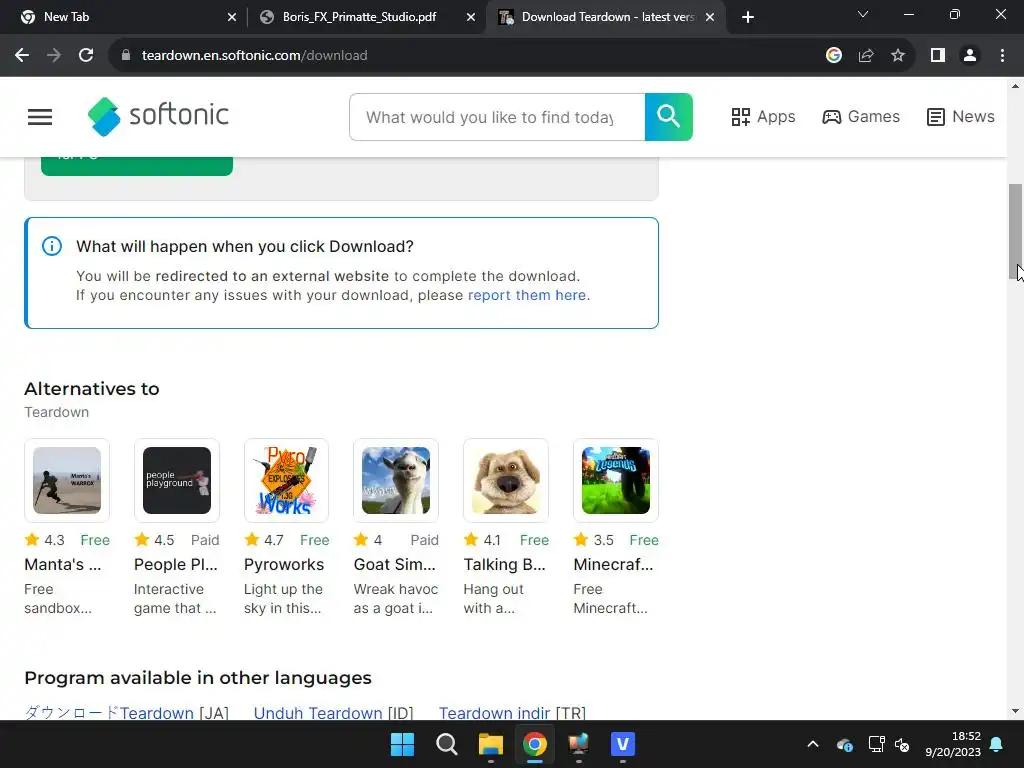Open Chrome's three-dot menu
The image size is (1024, 768).
pos(1002,56)
